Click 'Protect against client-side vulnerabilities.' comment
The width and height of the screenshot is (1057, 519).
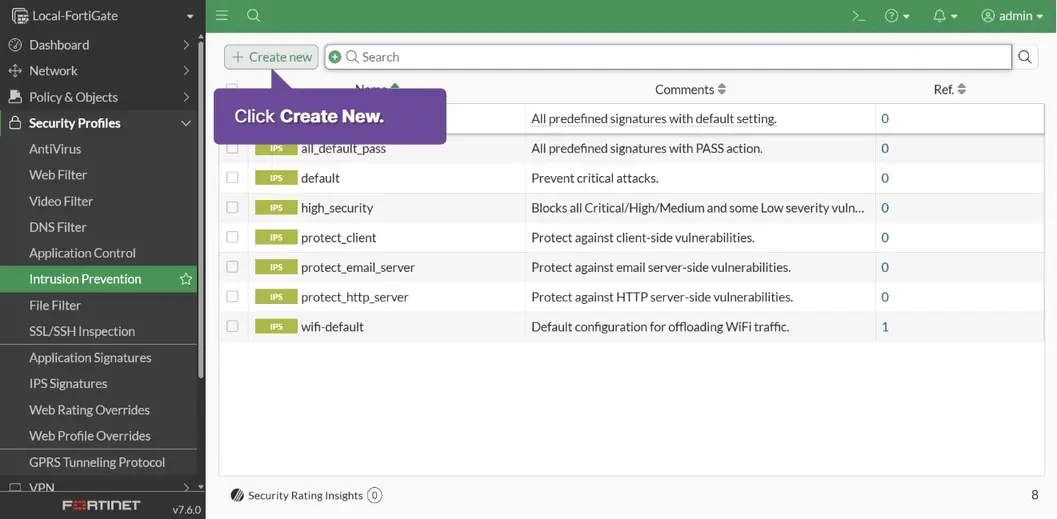coord(642,237)
